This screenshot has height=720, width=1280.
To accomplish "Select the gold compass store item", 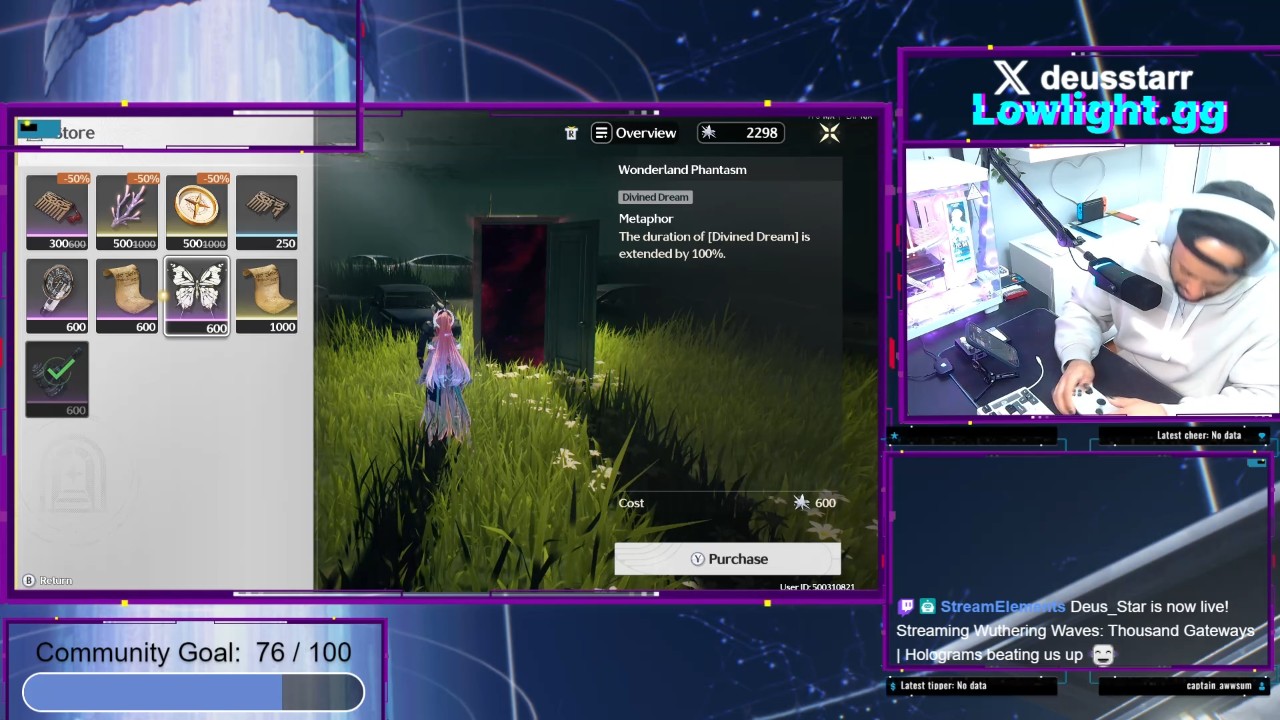I will click(197, 212).
